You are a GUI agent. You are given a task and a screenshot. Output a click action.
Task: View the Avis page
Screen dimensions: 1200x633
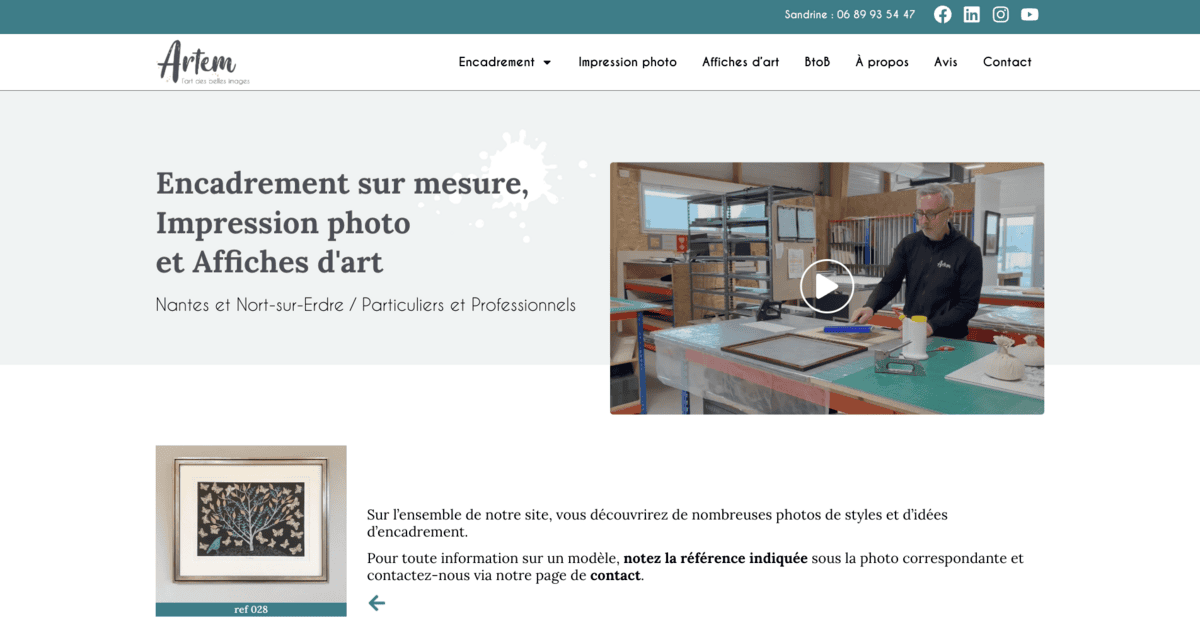(x=946, y=62)
